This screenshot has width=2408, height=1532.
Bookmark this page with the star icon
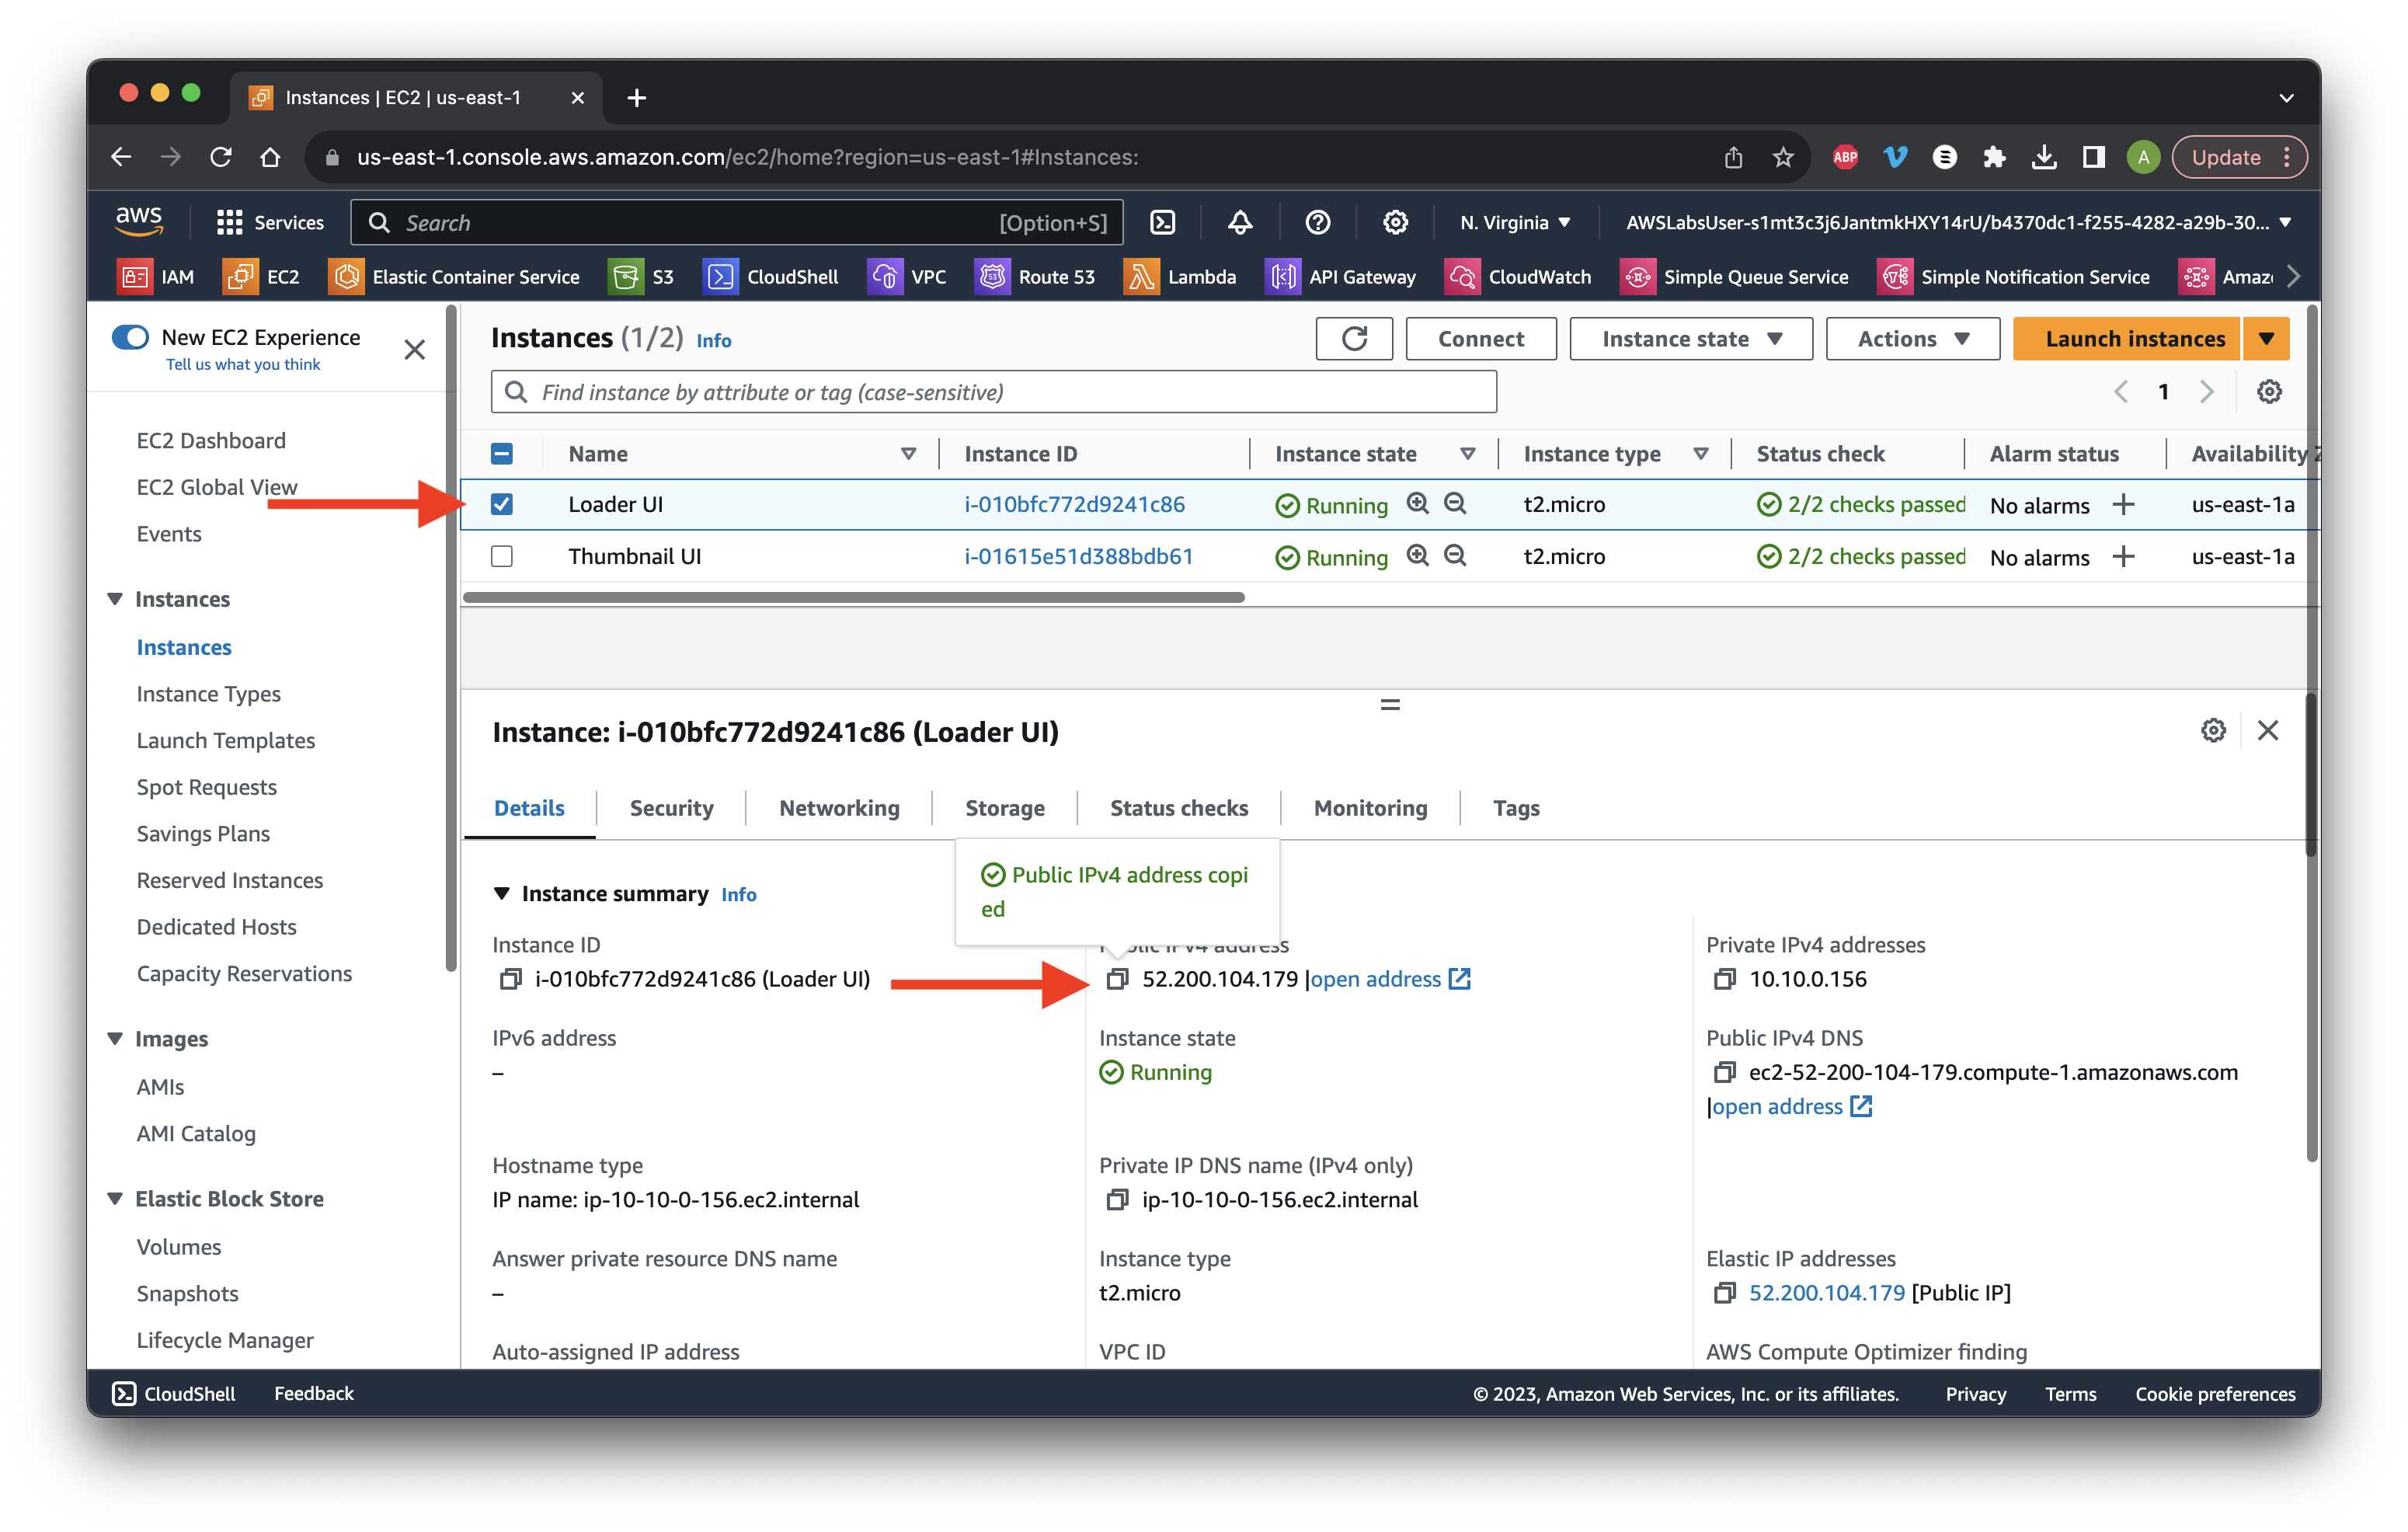click(x=1782, y=157)
